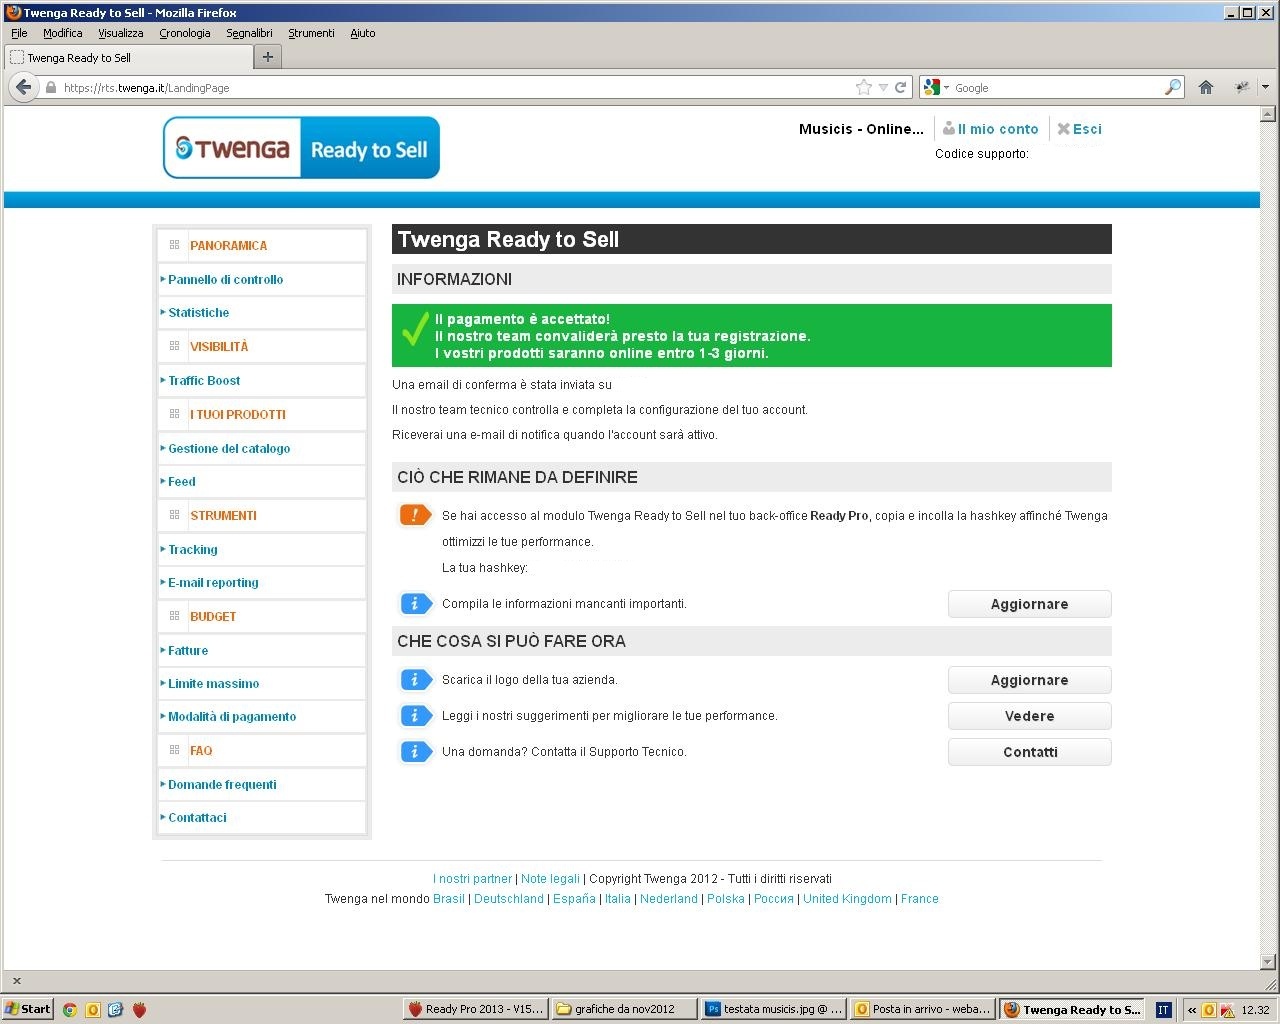Reload the current page
This screenshot has height=1024, width=1280.
coord(900,87)
